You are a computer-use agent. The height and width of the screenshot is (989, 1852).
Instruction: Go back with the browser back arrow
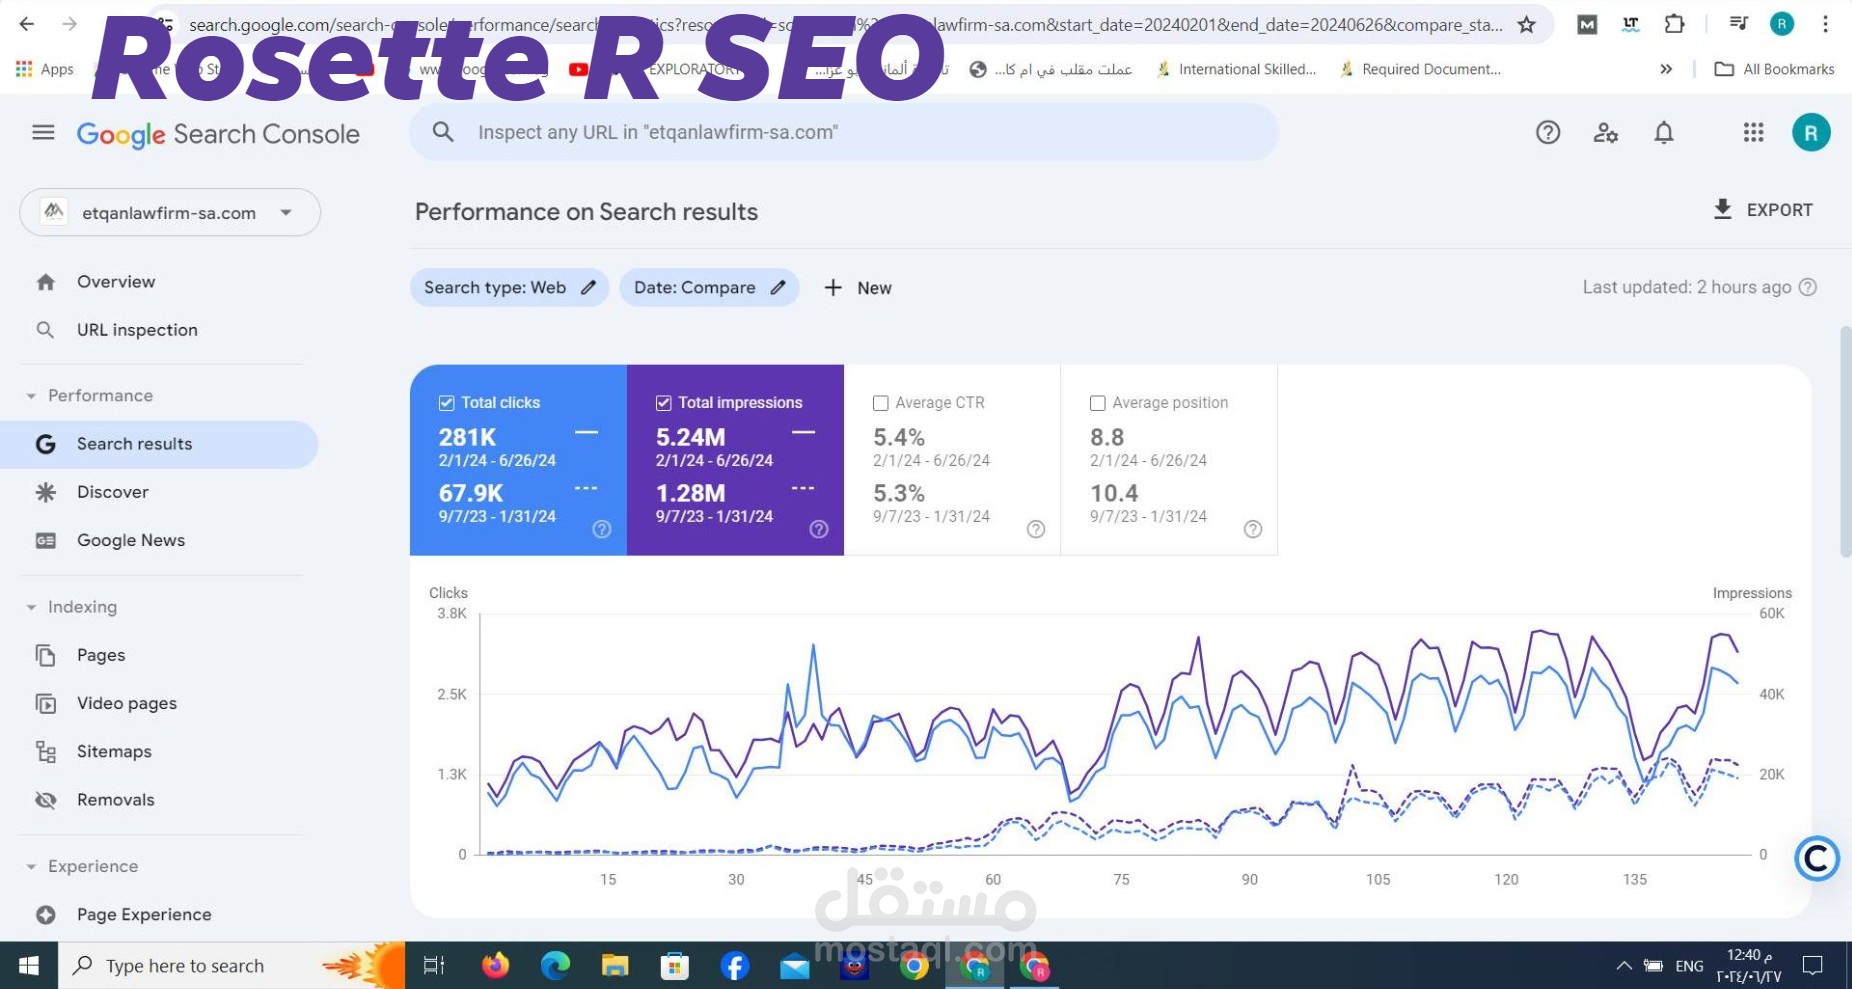pos(27,24)
